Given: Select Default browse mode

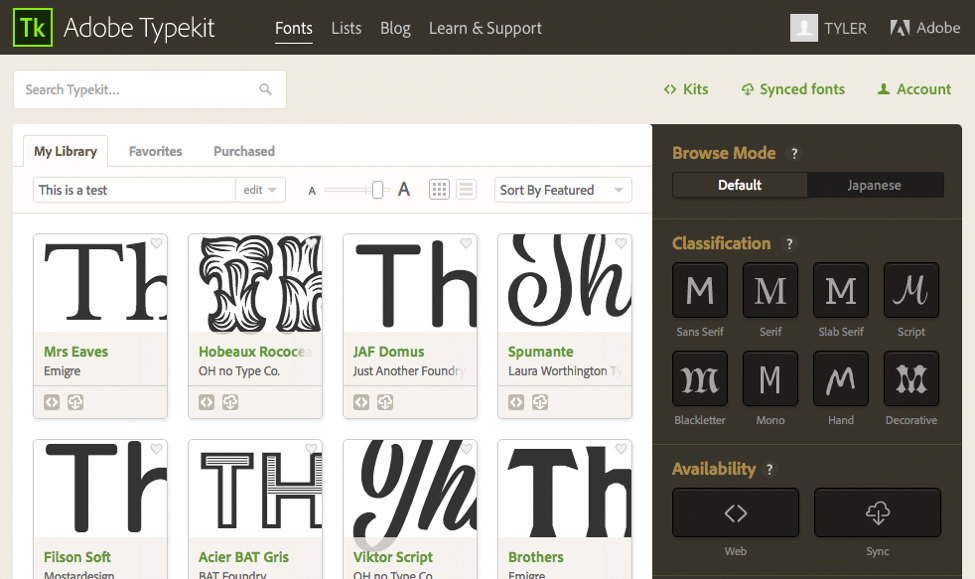Looking at the screenshot, I should click(740, 185).
